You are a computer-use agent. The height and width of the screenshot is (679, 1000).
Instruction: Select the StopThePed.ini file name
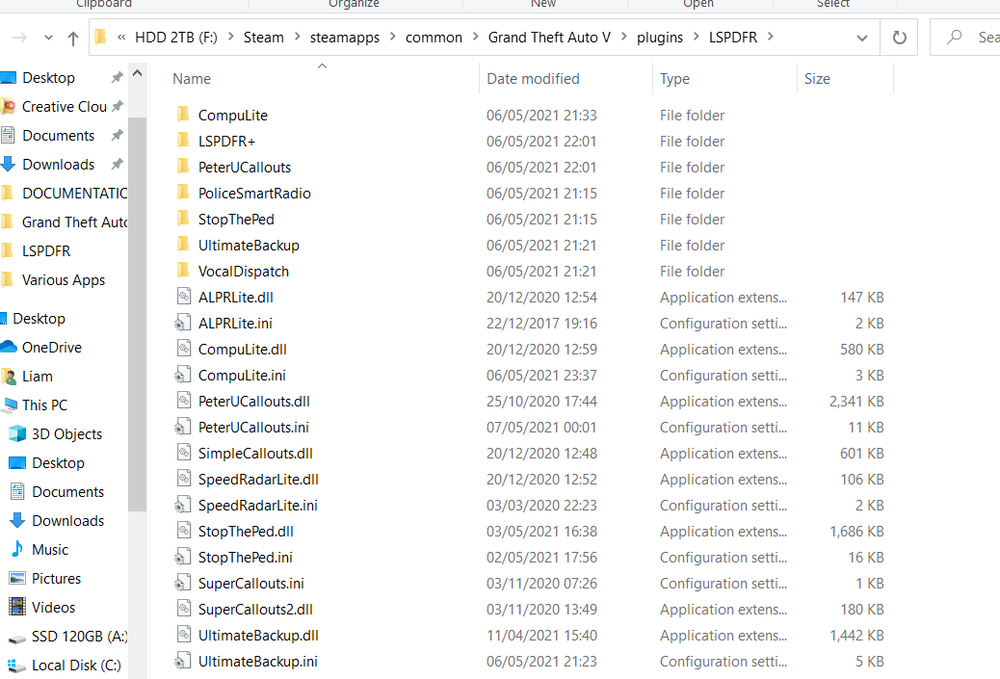point(246,557)
